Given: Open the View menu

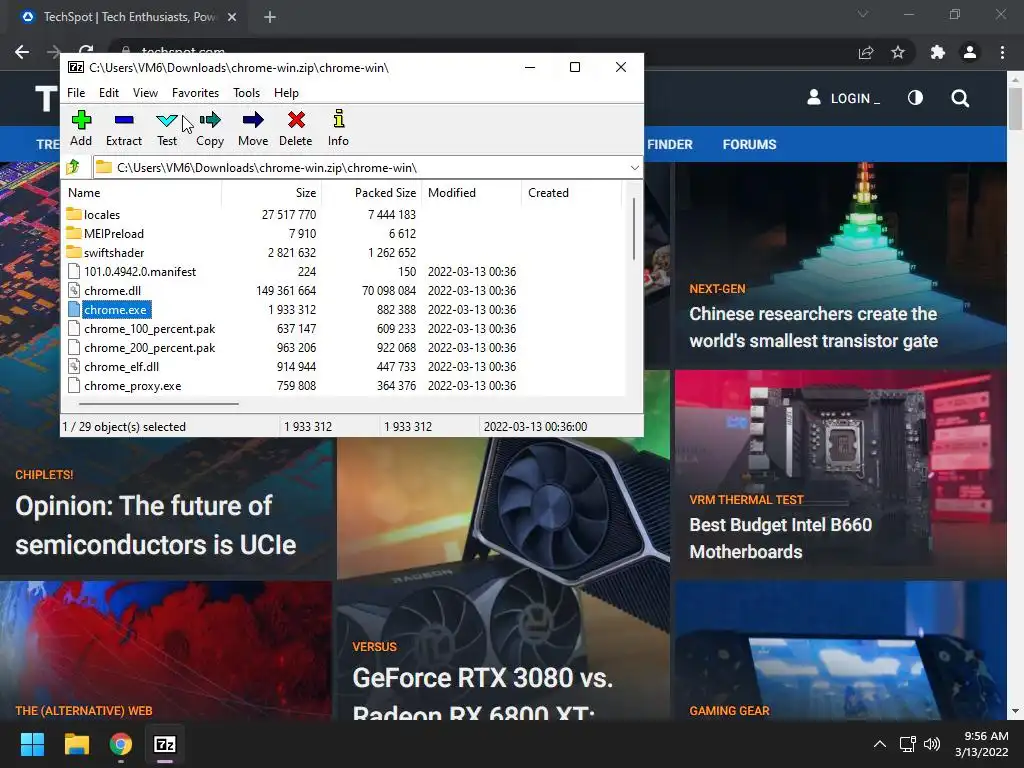Looking at the screenshot, I should click(x=145, y=93).
